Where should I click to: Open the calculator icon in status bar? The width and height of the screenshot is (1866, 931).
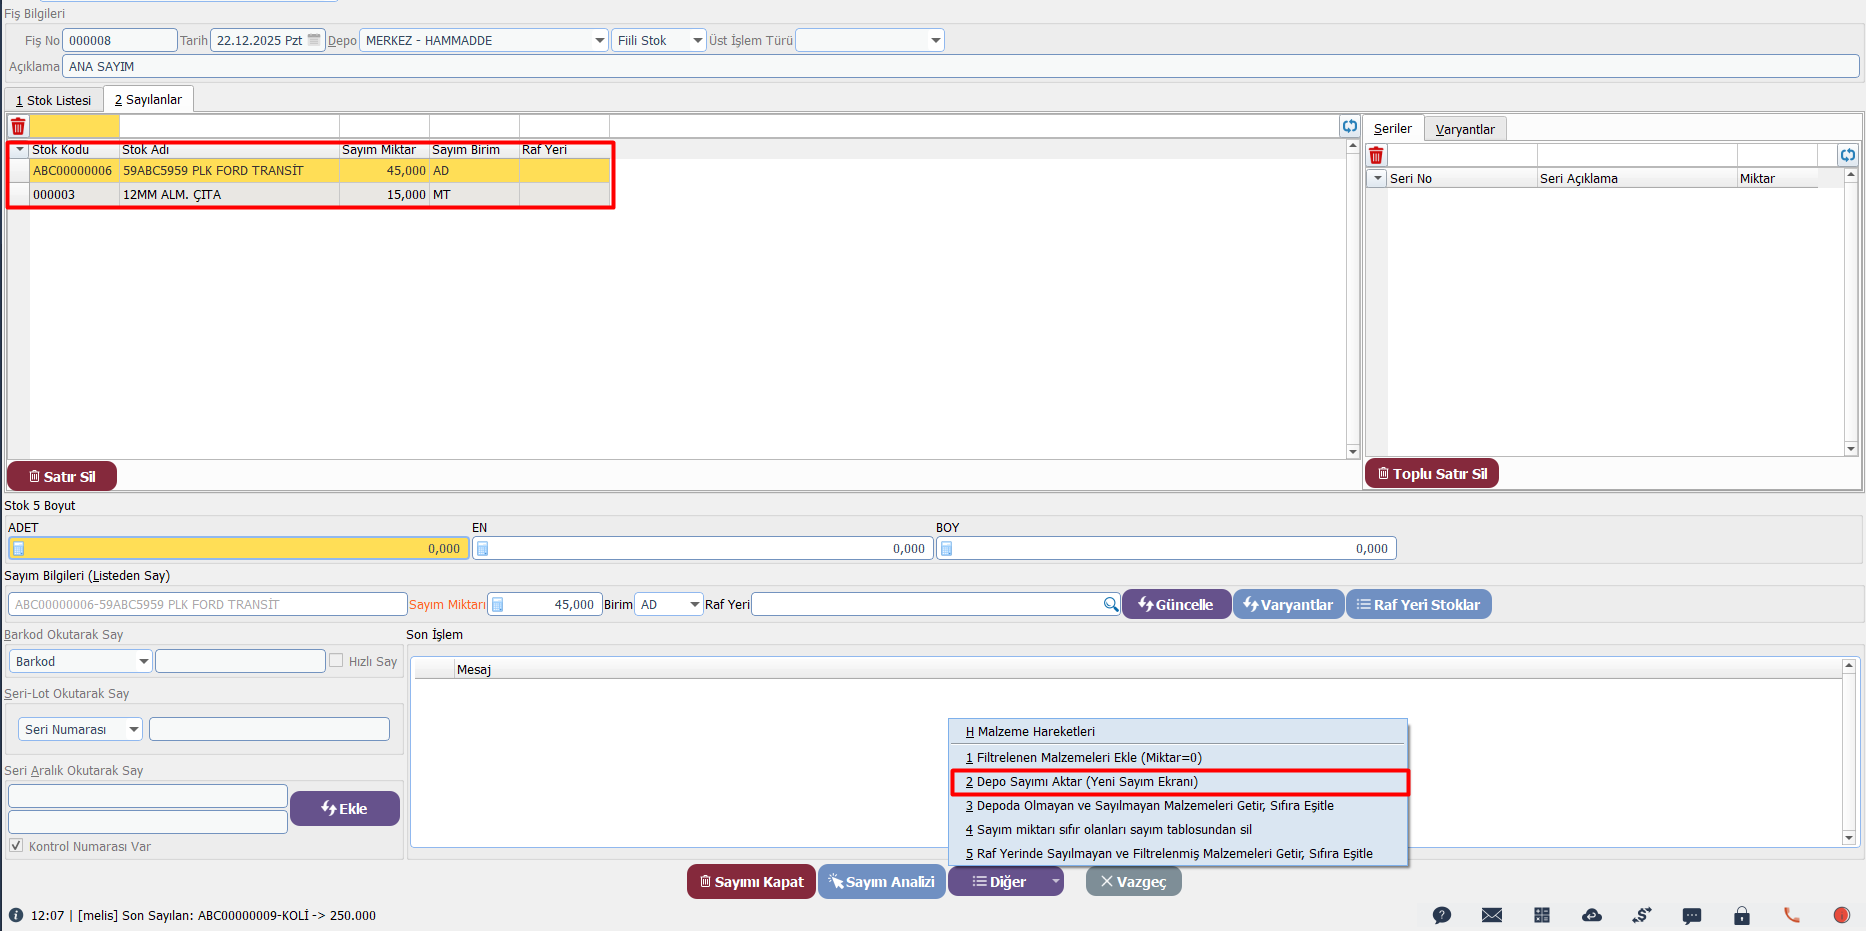click(x=1541, y=915)
